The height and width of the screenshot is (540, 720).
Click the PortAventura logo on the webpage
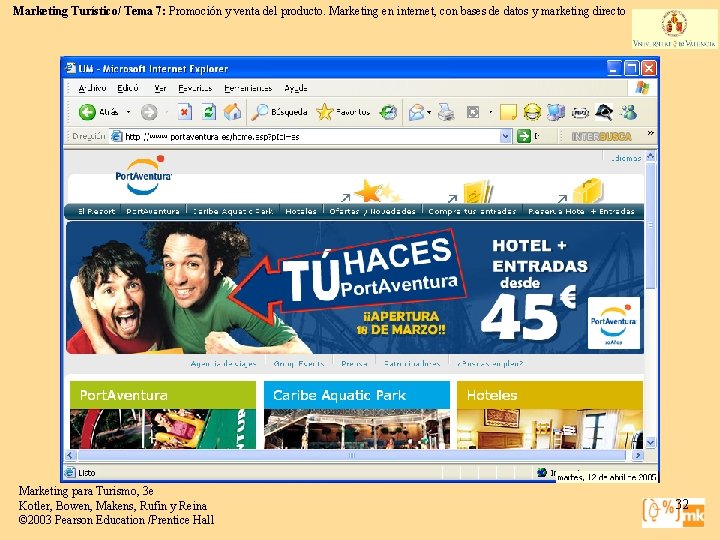(143, 175)
